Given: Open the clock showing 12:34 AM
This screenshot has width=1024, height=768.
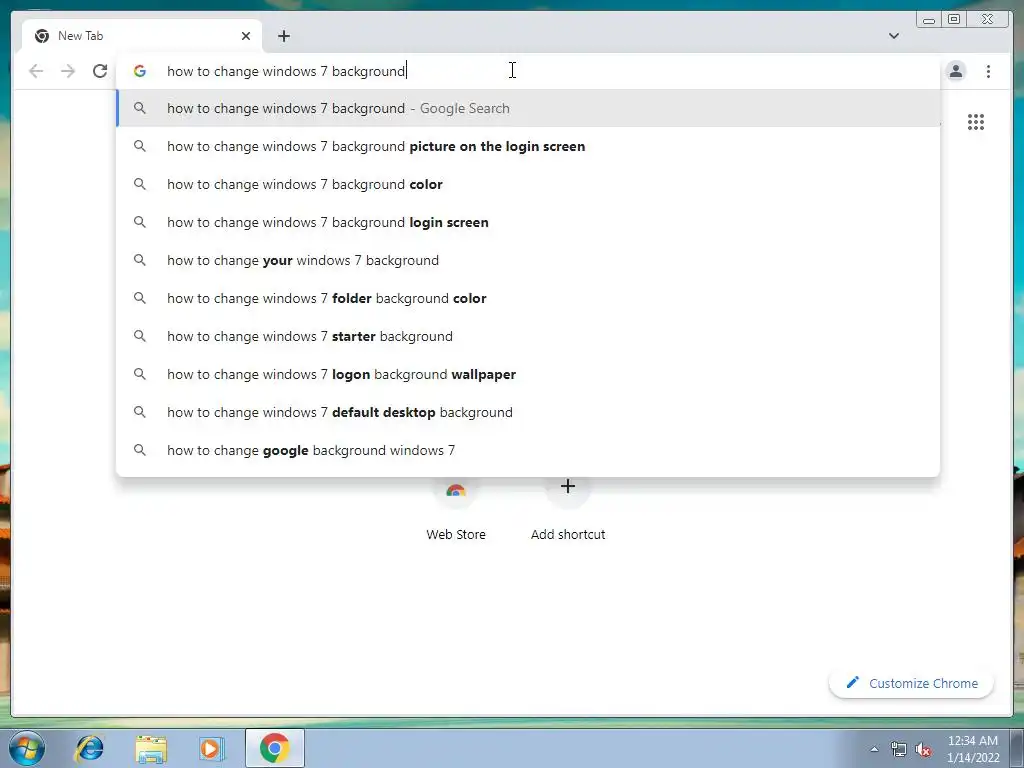Looking at the screenshot, I should [x=973, y=749].
